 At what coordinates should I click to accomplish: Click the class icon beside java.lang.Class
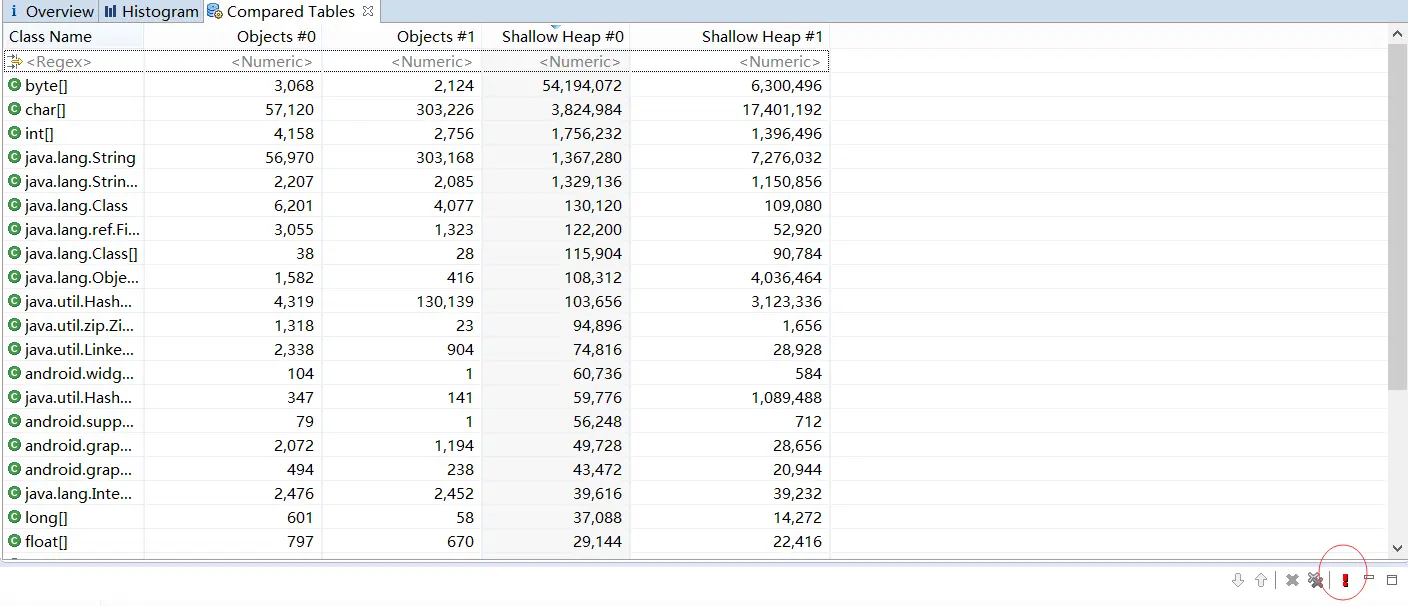pos(14,205)
